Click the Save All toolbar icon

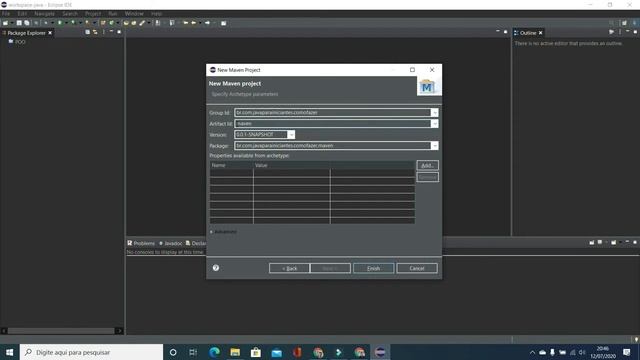click(x=27, y=23)
